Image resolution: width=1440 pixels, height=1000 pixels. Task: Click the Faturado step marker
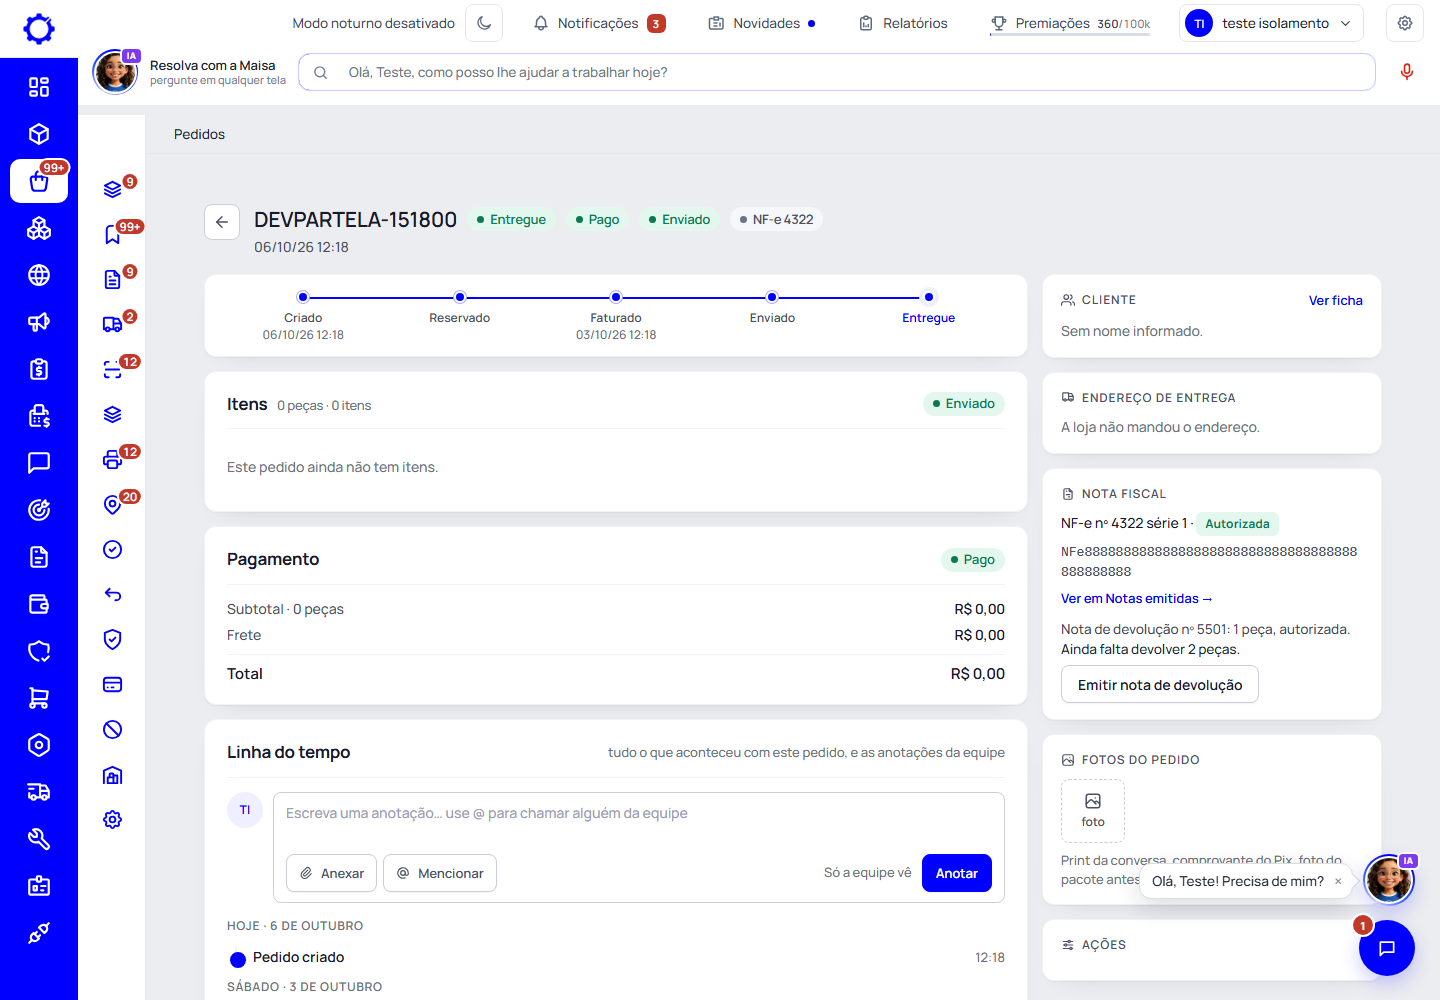point(616,297)
